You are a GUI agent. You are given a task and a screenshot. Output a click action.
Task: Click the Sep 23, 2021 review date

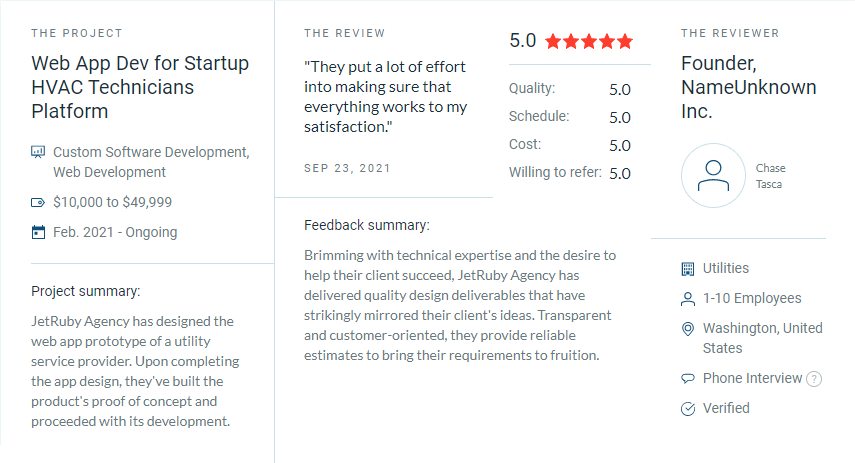point(347,168)
